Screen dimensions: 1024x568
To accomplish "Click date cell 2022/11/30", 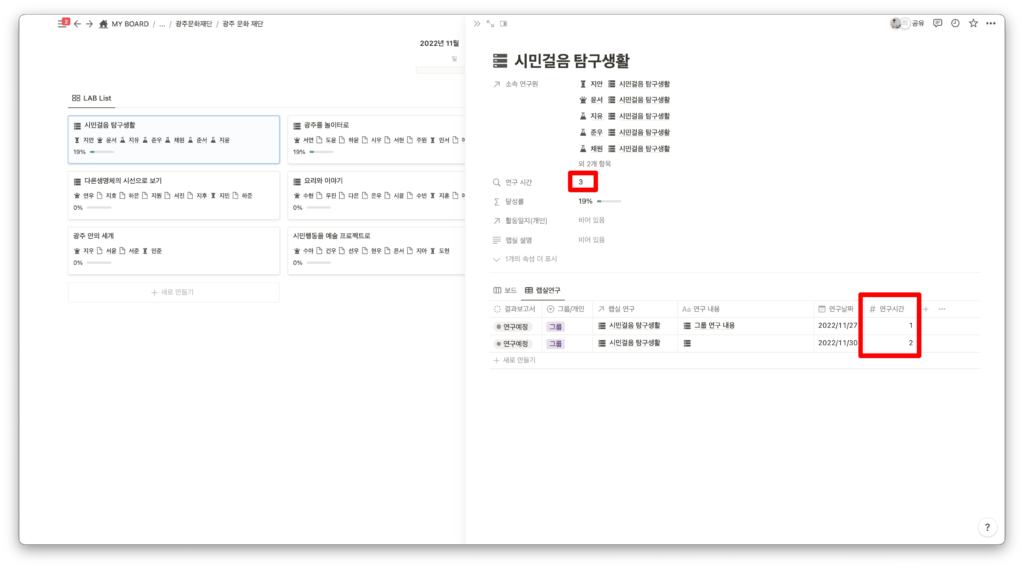I will tap(837, 343).
